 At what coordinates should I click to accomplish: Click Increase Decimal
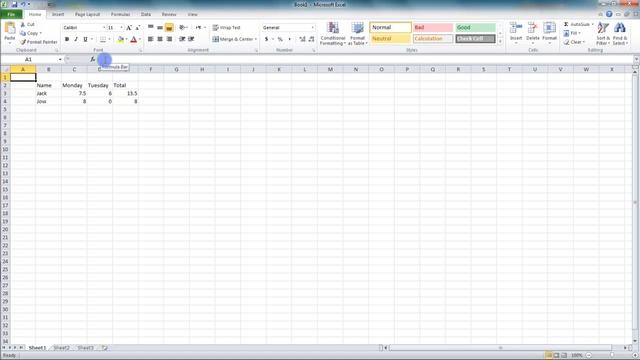(x=302, y=39)
